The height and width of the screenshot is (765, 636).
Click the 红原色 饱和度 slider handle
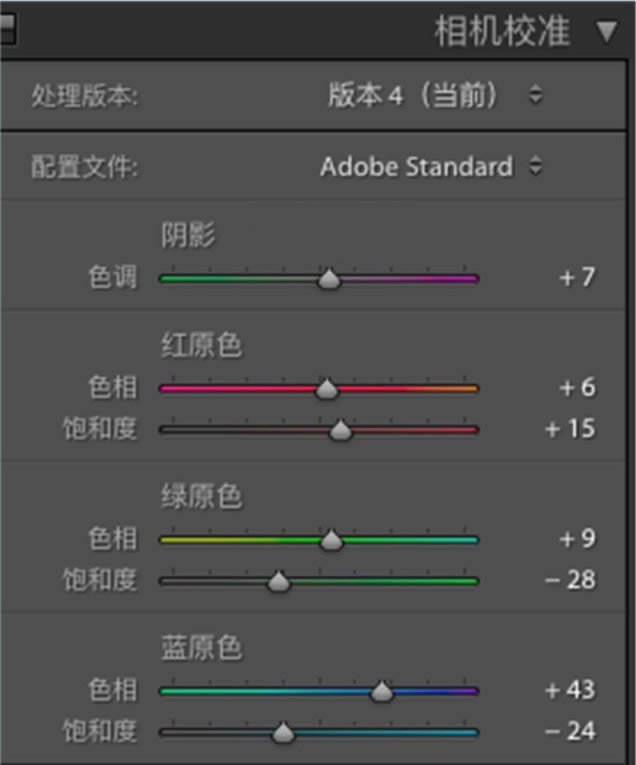coord(341,431)
